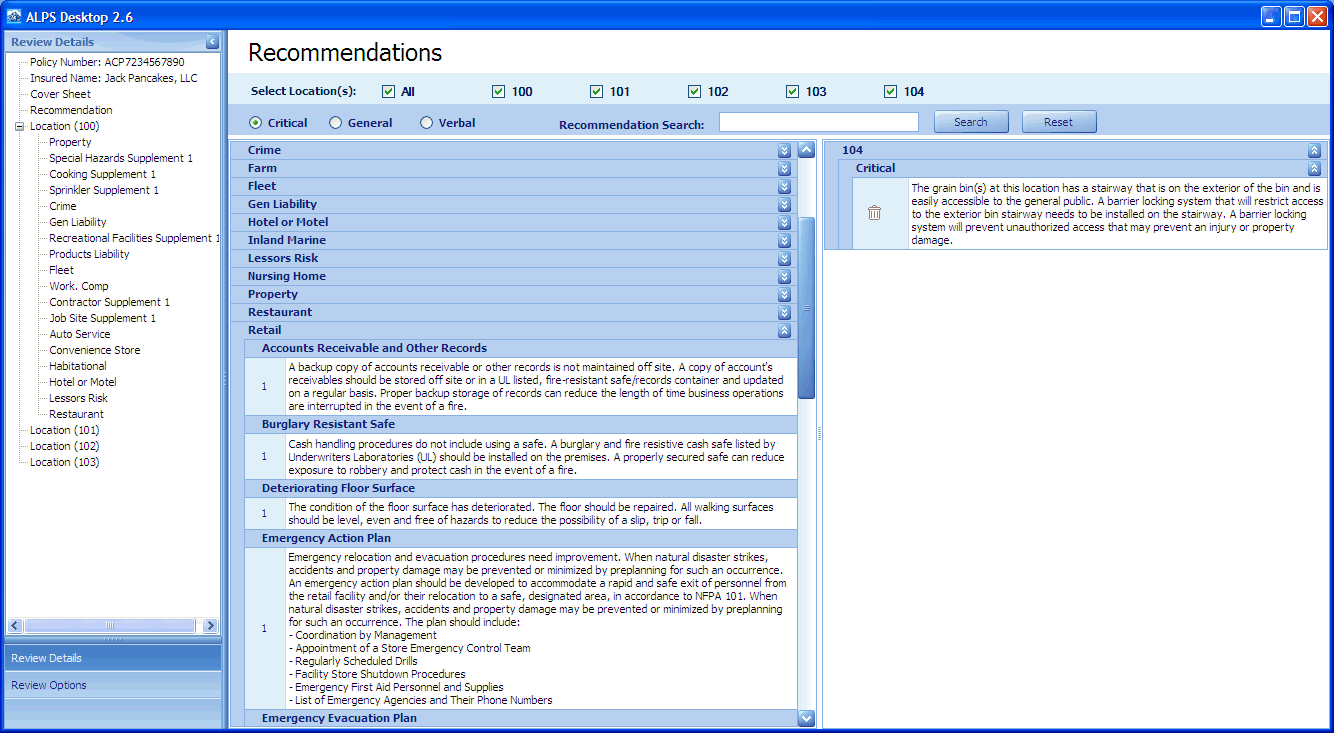The width and height of the screenshot is (1334, 733).
Task: Select Crime in the review tree
Action: [x=63, y=206]
